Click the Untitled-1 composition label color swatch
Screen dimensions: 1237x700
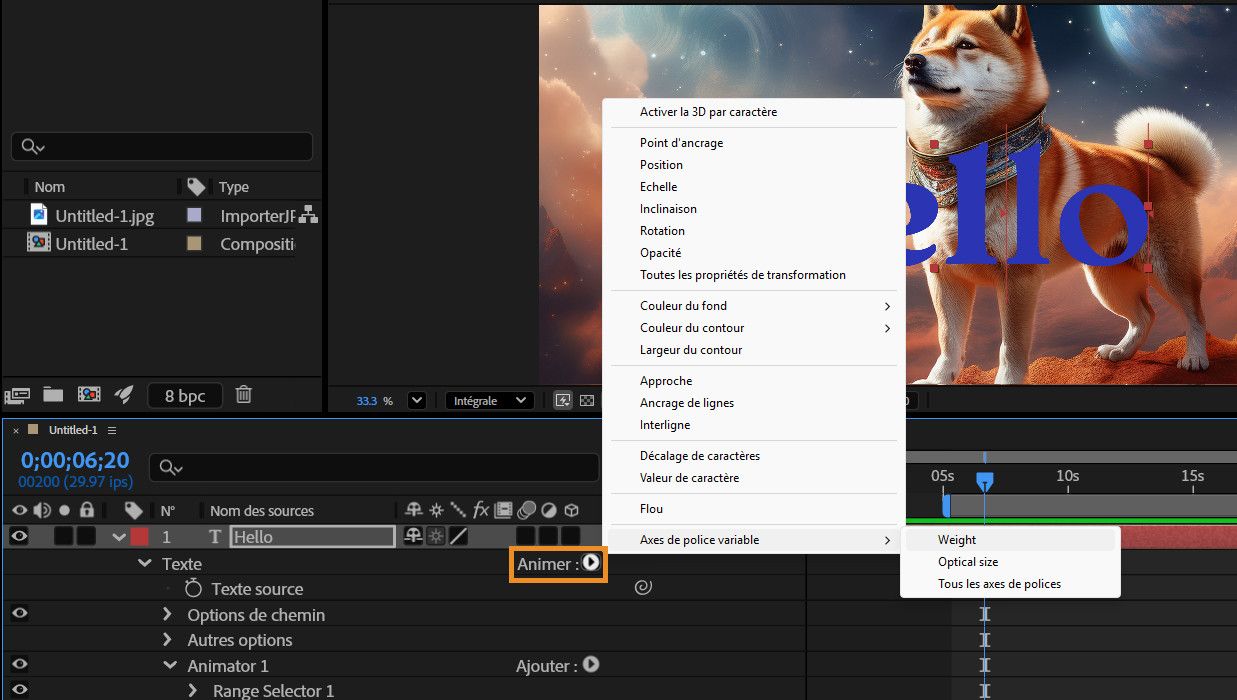tap(194, 243)
